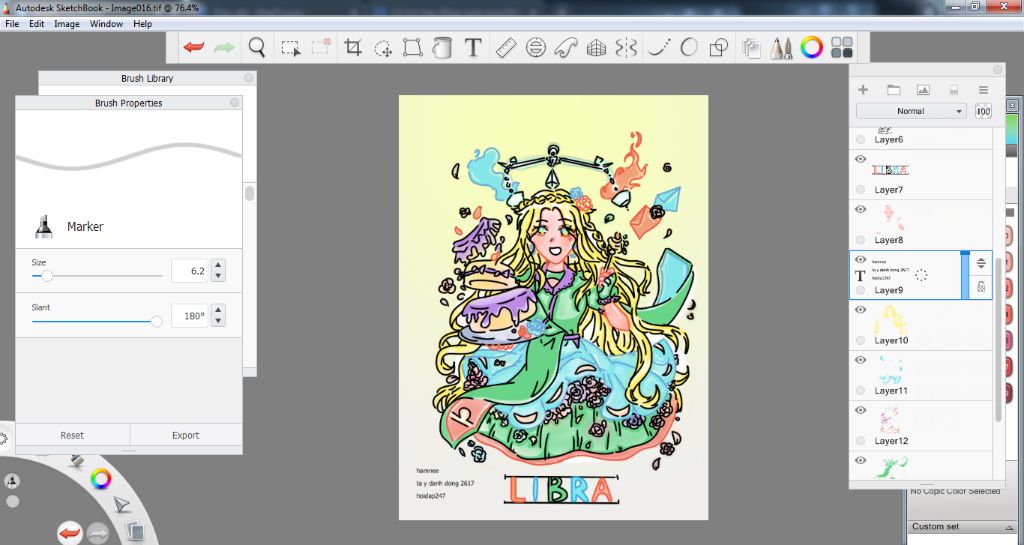Click the Slant slider handle

[x=156, y=321]
